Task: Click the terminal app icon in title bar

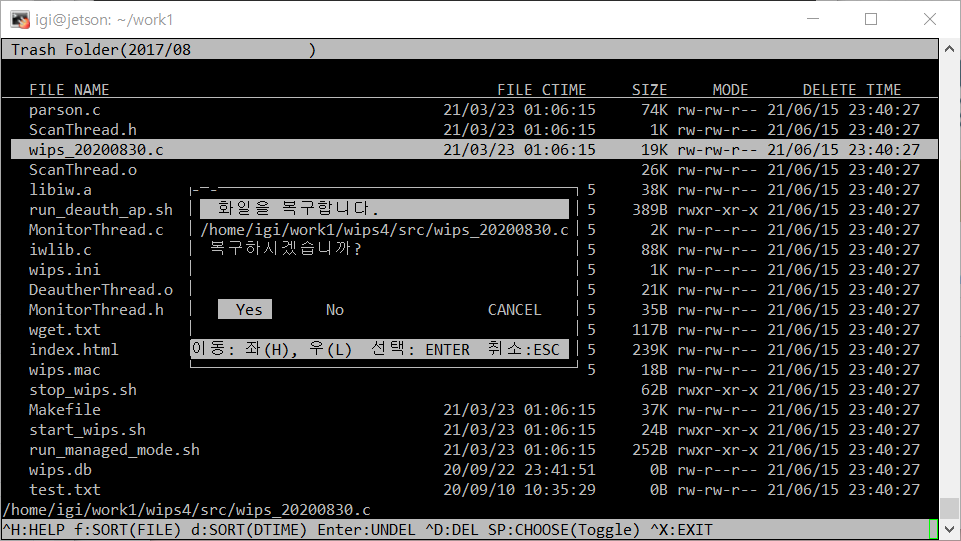Action: (x=20, y=20)
